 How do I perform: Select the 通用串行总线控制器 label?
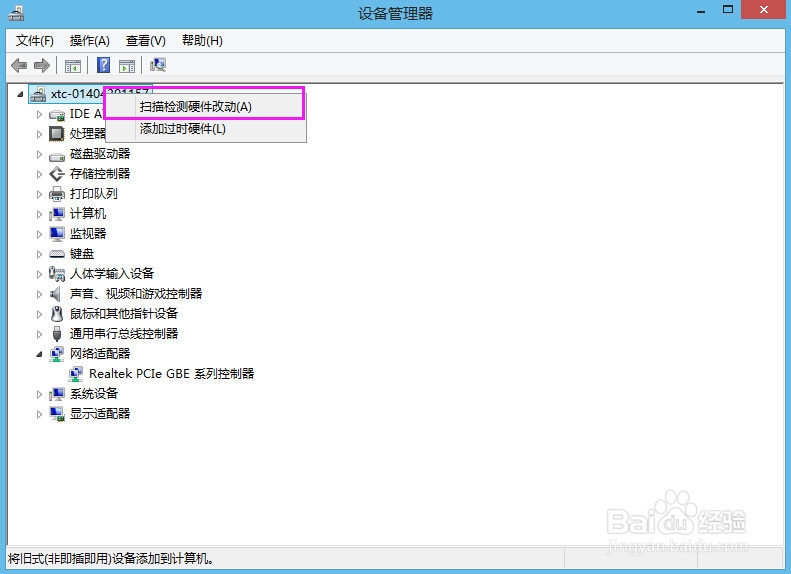(124, 333)
